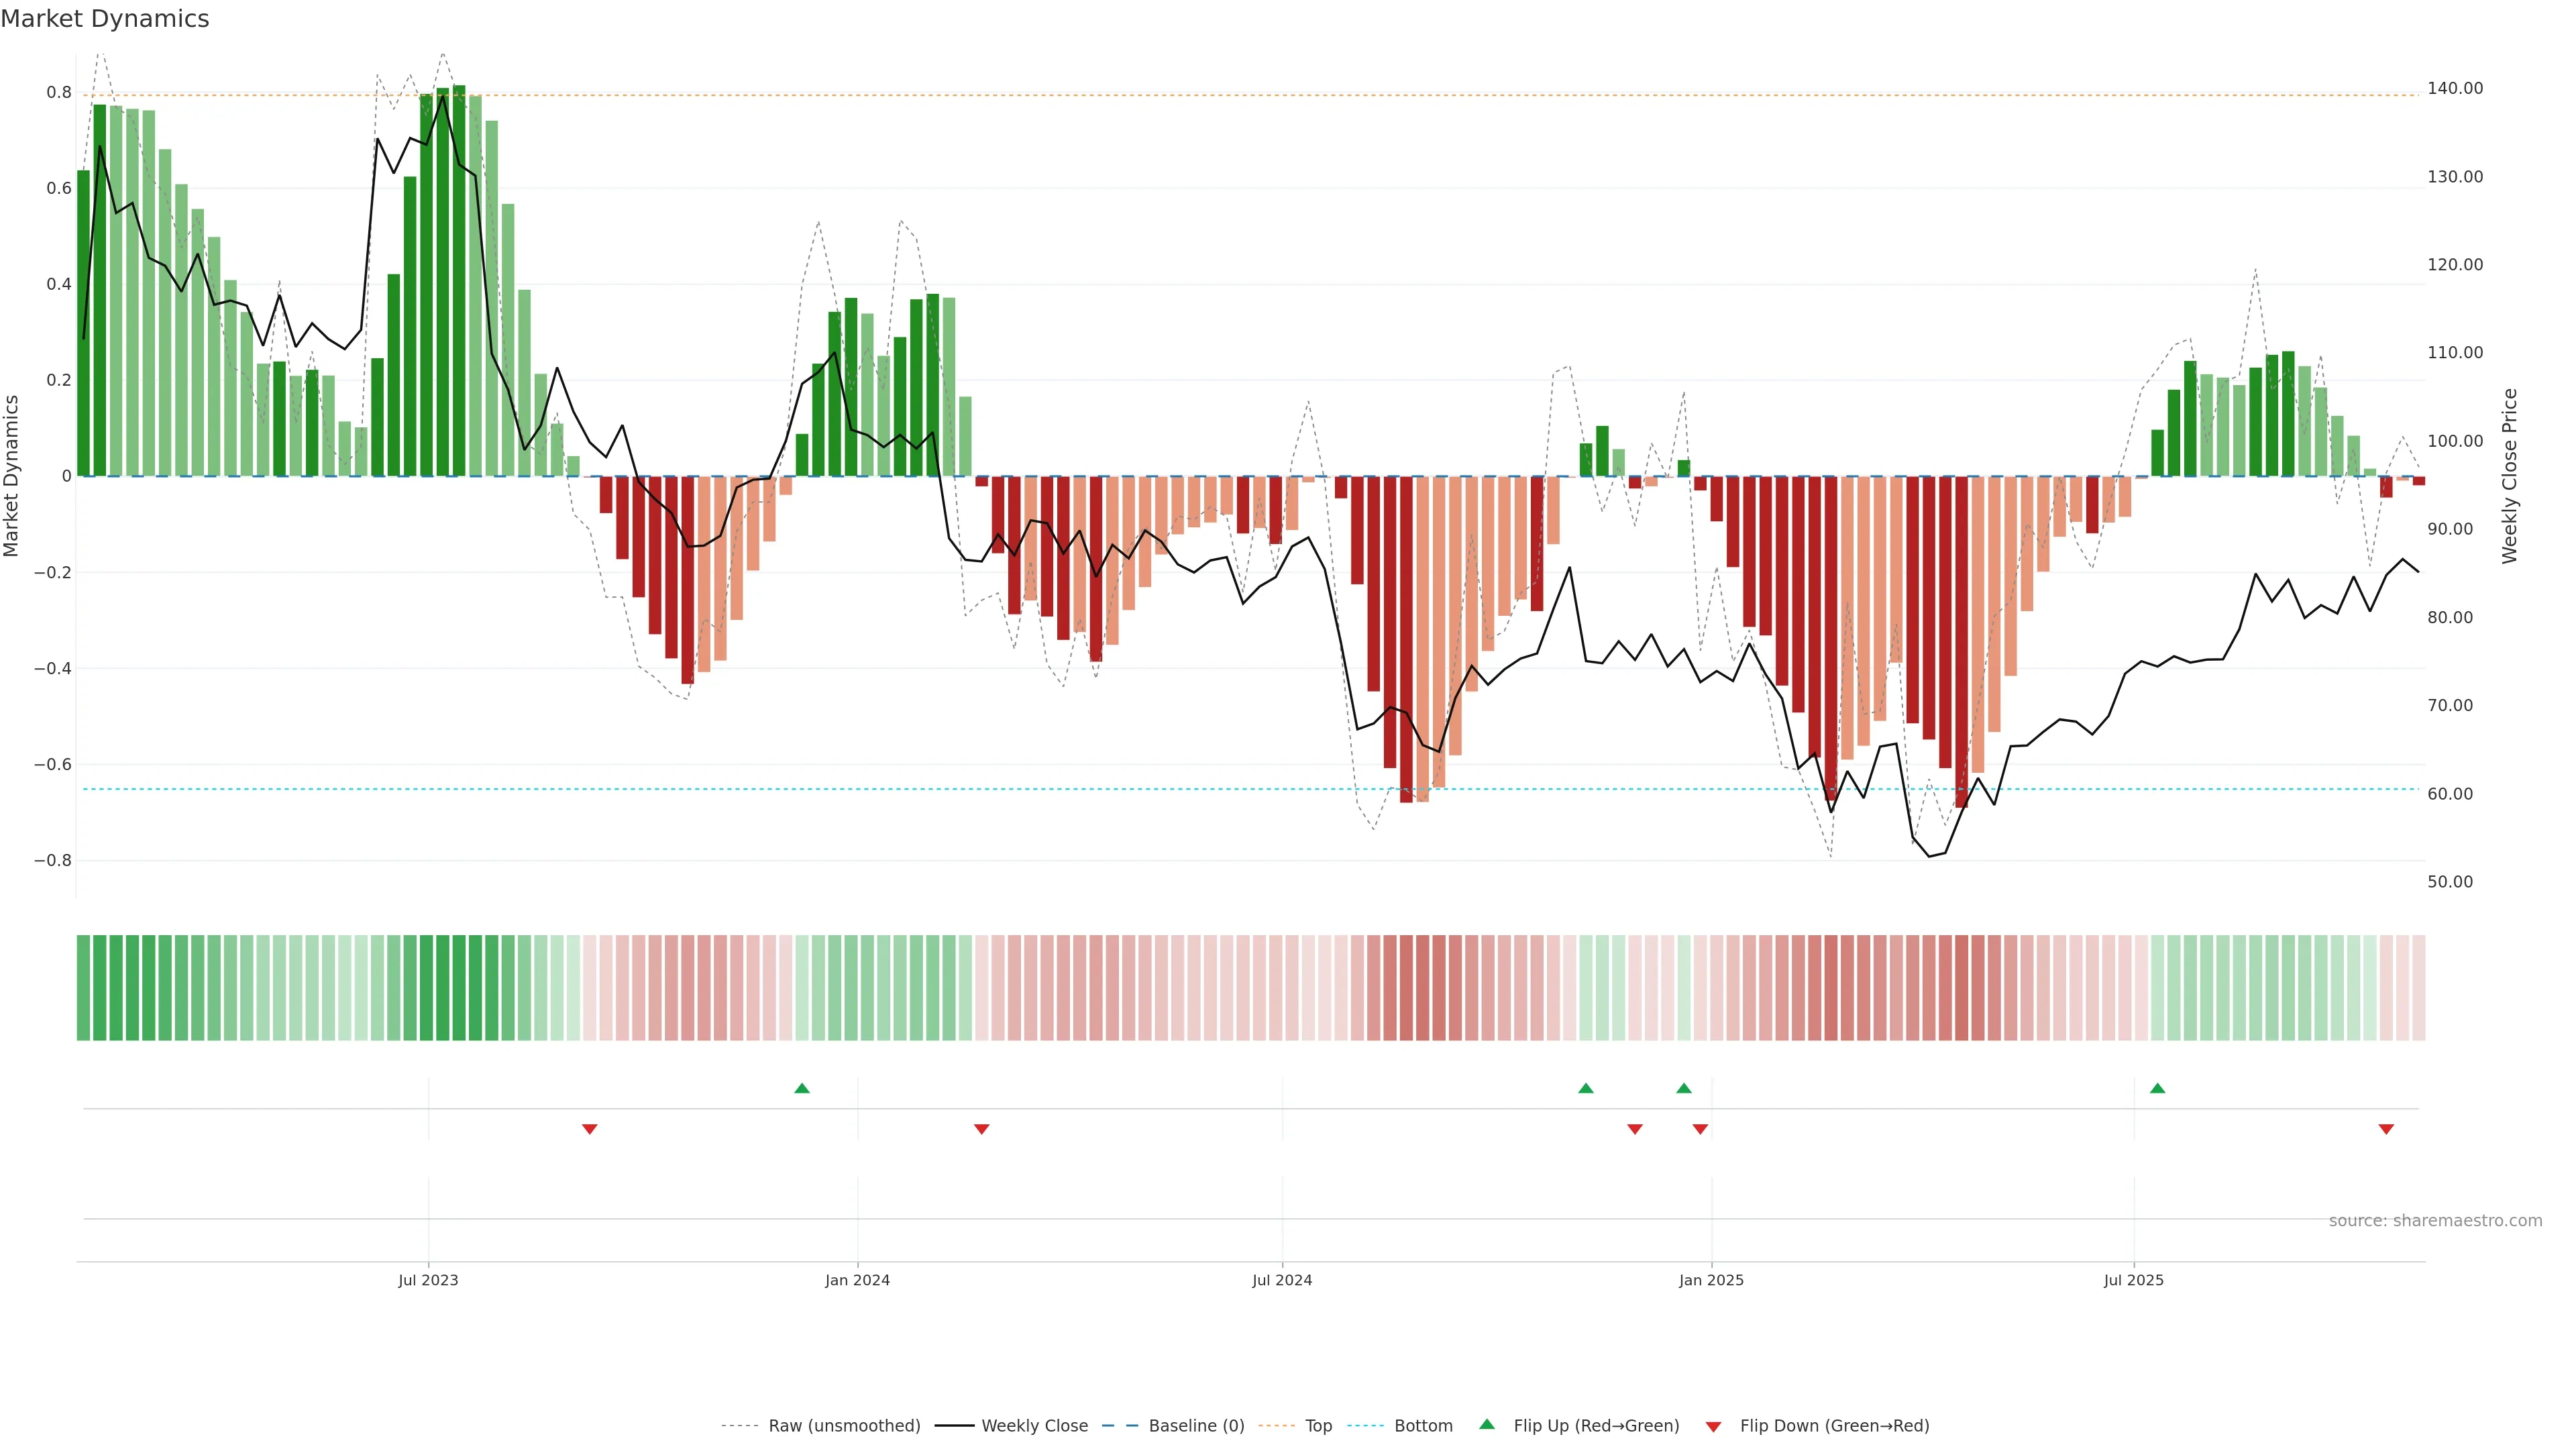Click the Weekly Close Price axis title
The height and width of the screenshot is (1449, 2576).
coord(2509,476)
